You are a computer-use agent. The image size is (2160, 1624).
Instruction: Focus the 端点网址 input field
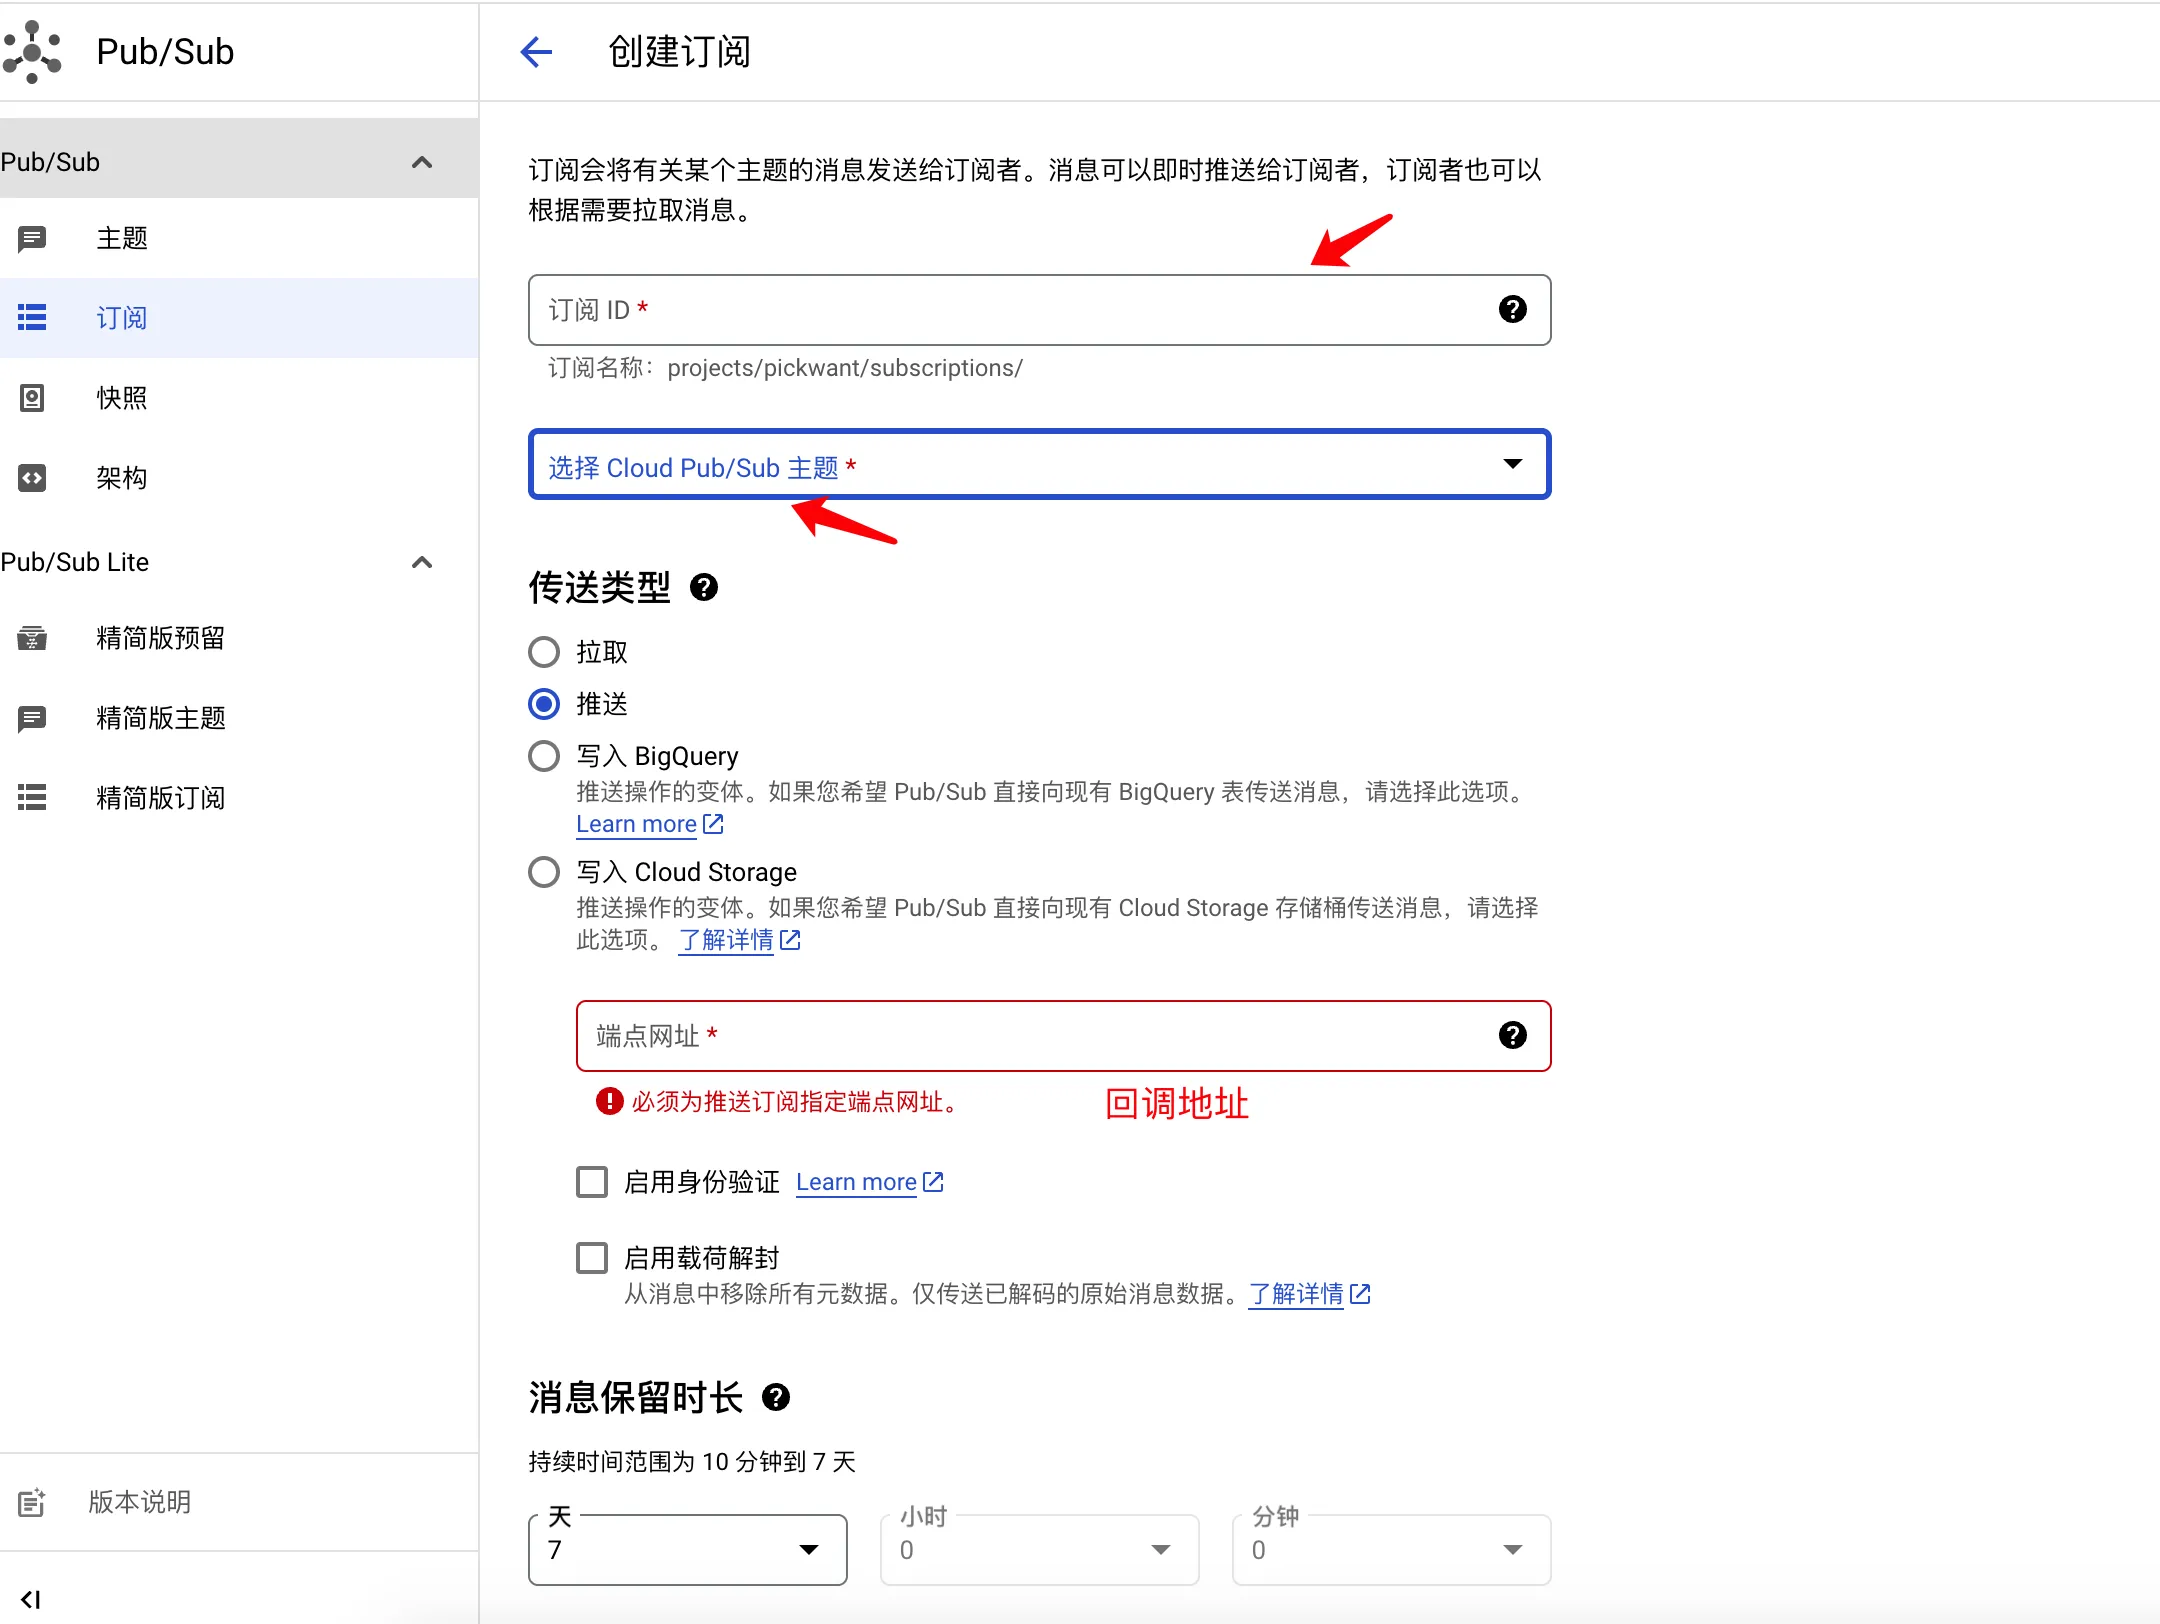coord(1064,1036)
